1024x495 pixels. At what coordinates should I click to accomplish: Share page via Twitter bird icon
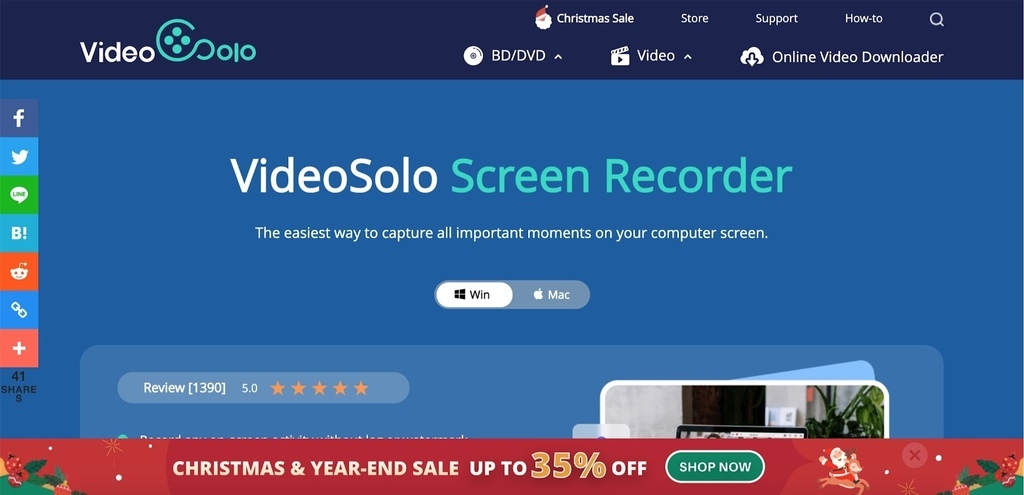pos(19,157)
